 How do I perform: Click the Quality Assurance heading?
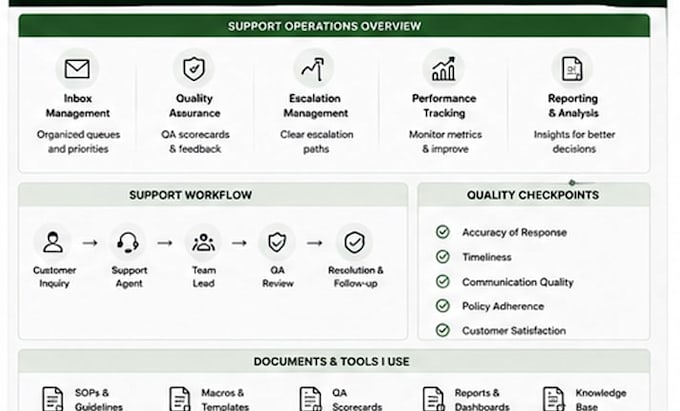click(194, 106)
